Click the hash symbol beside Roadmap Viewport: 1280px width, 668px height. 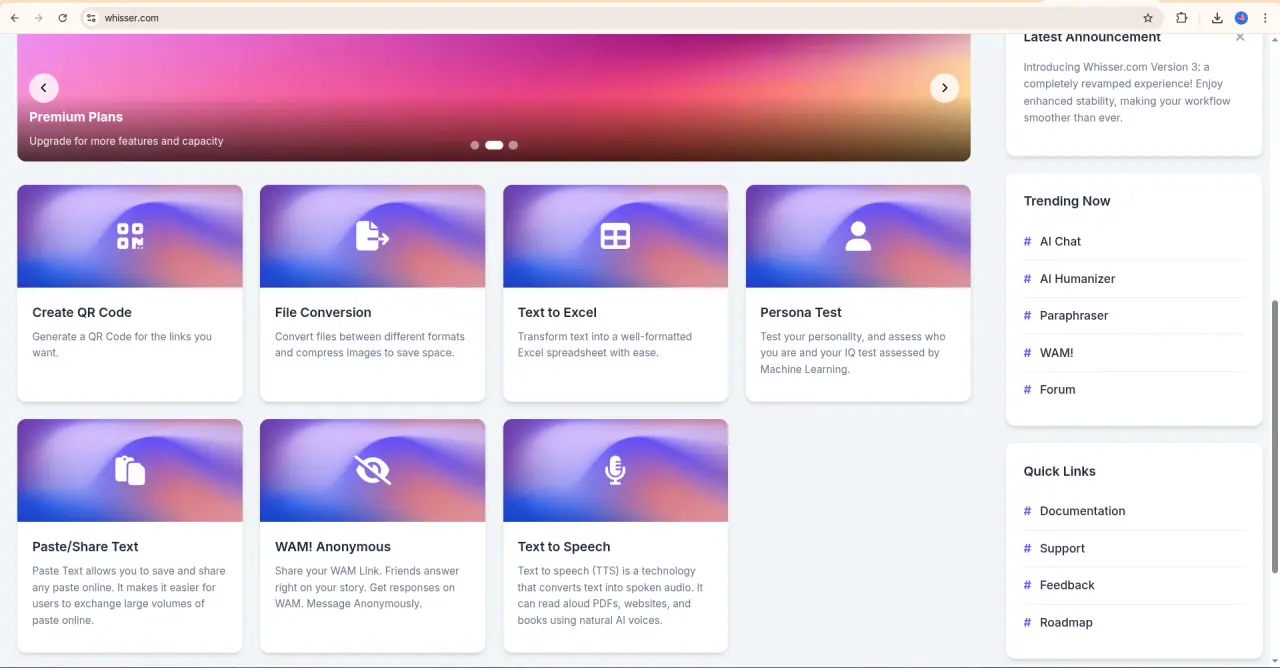click(1027, 622)
